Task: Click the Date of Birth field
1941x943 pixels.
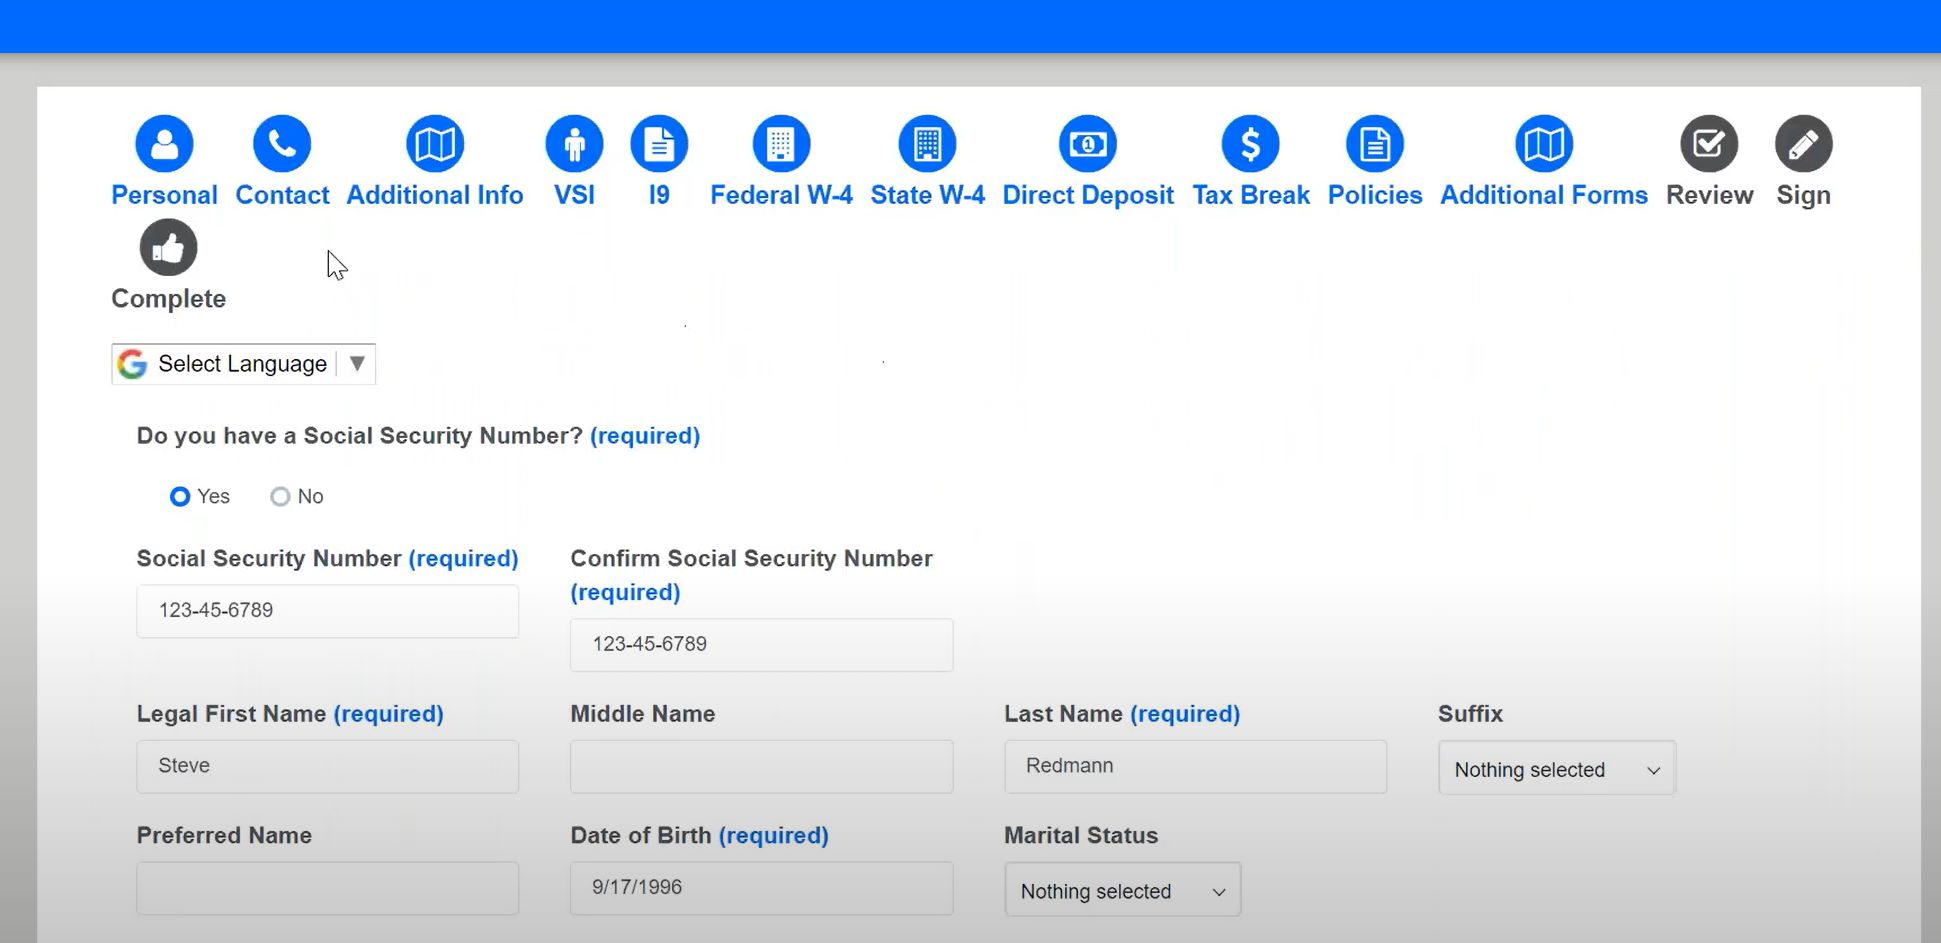Action: click(761, 888)
